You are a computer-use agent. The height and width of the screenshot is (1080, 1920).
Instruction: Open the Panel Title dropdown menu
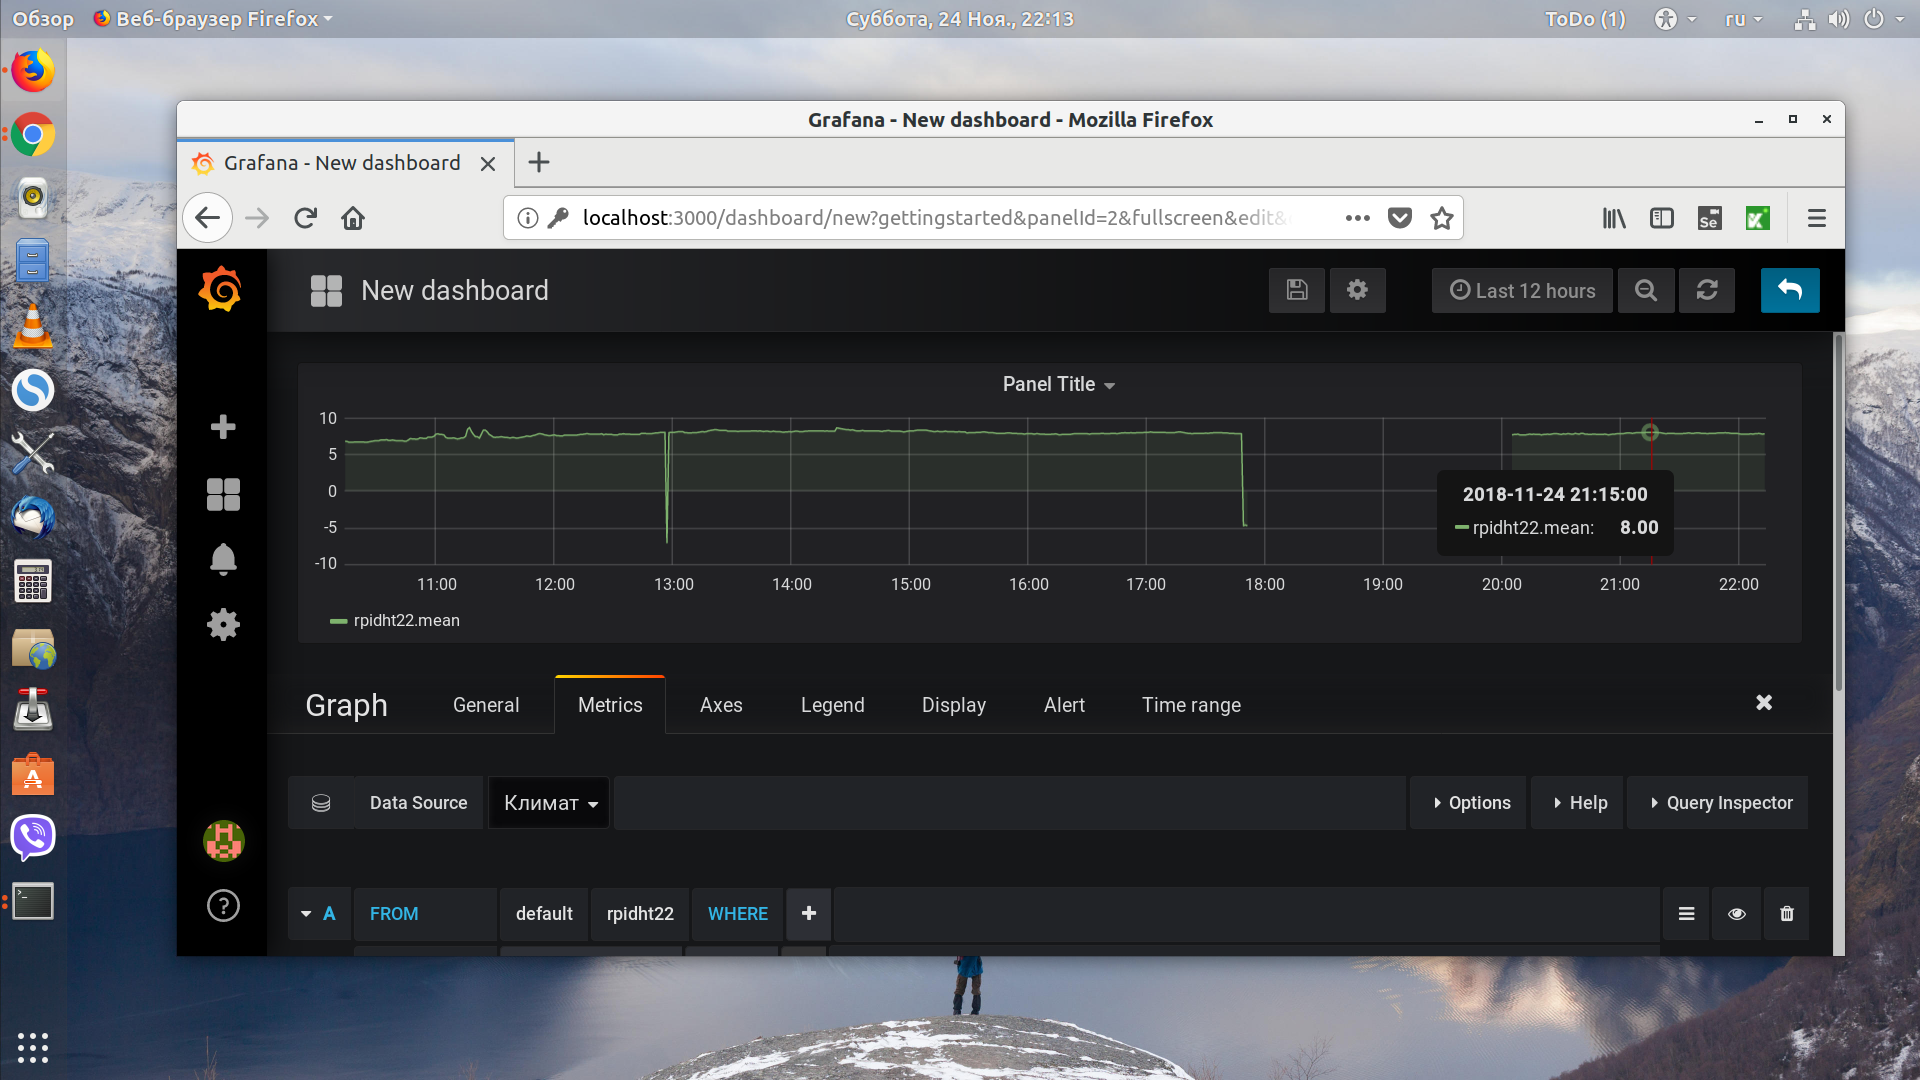(x=1058, y=384)
